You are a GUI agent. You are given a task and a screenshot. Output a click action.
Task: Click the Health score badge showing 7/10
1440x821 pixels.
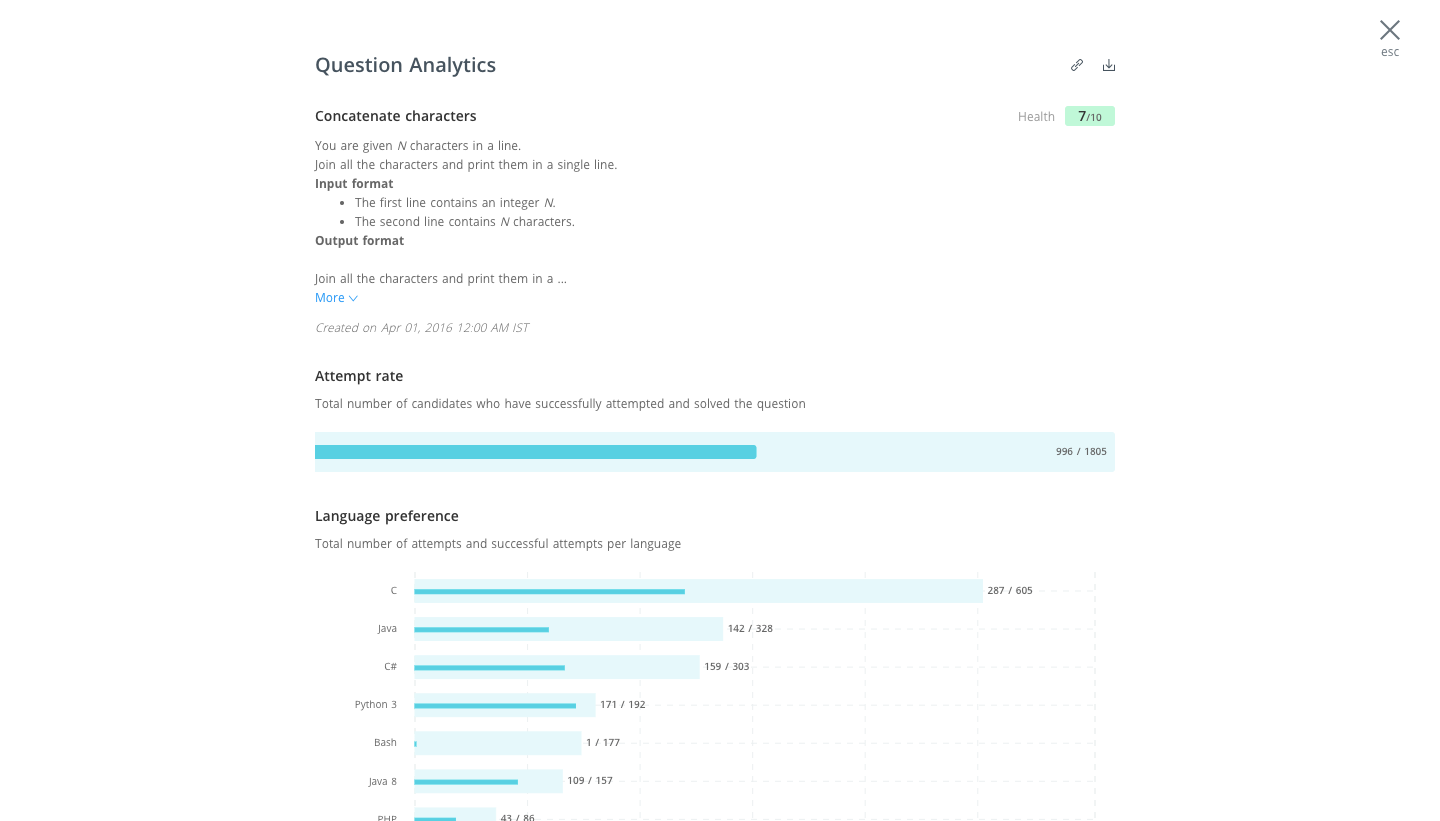tap(1089, 116)
